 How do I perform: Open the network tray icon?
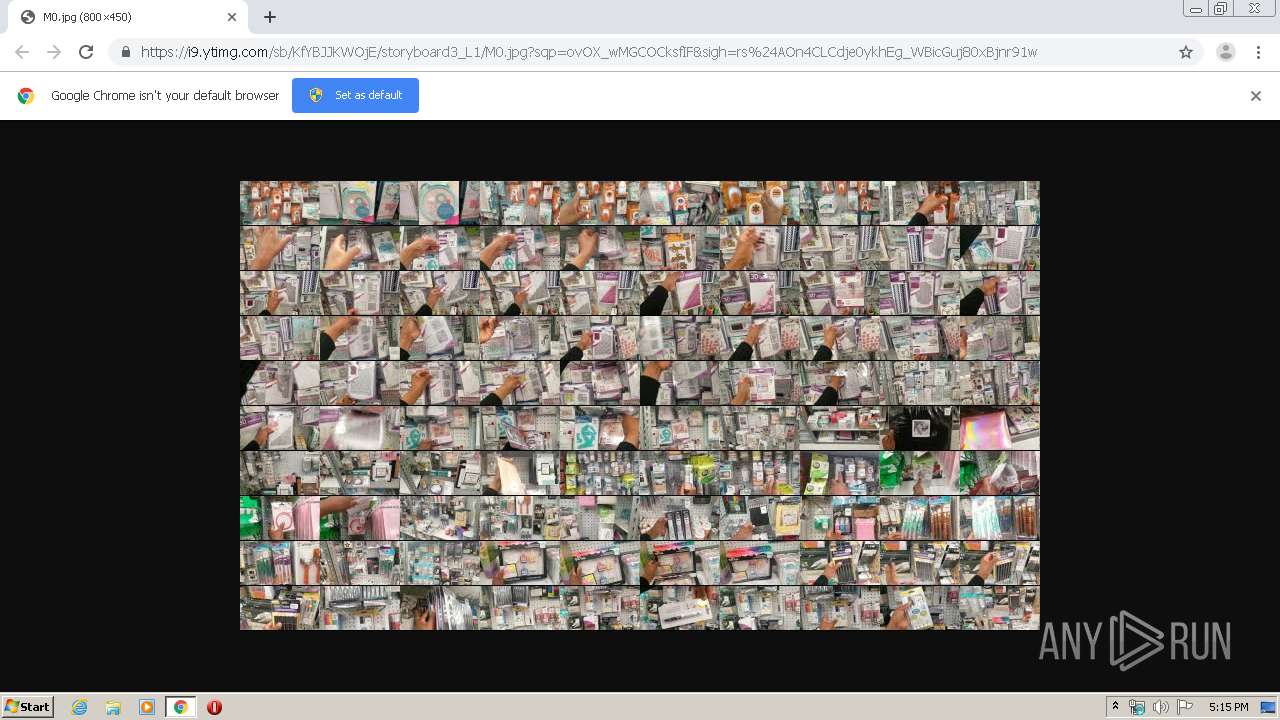point(1137,707)
